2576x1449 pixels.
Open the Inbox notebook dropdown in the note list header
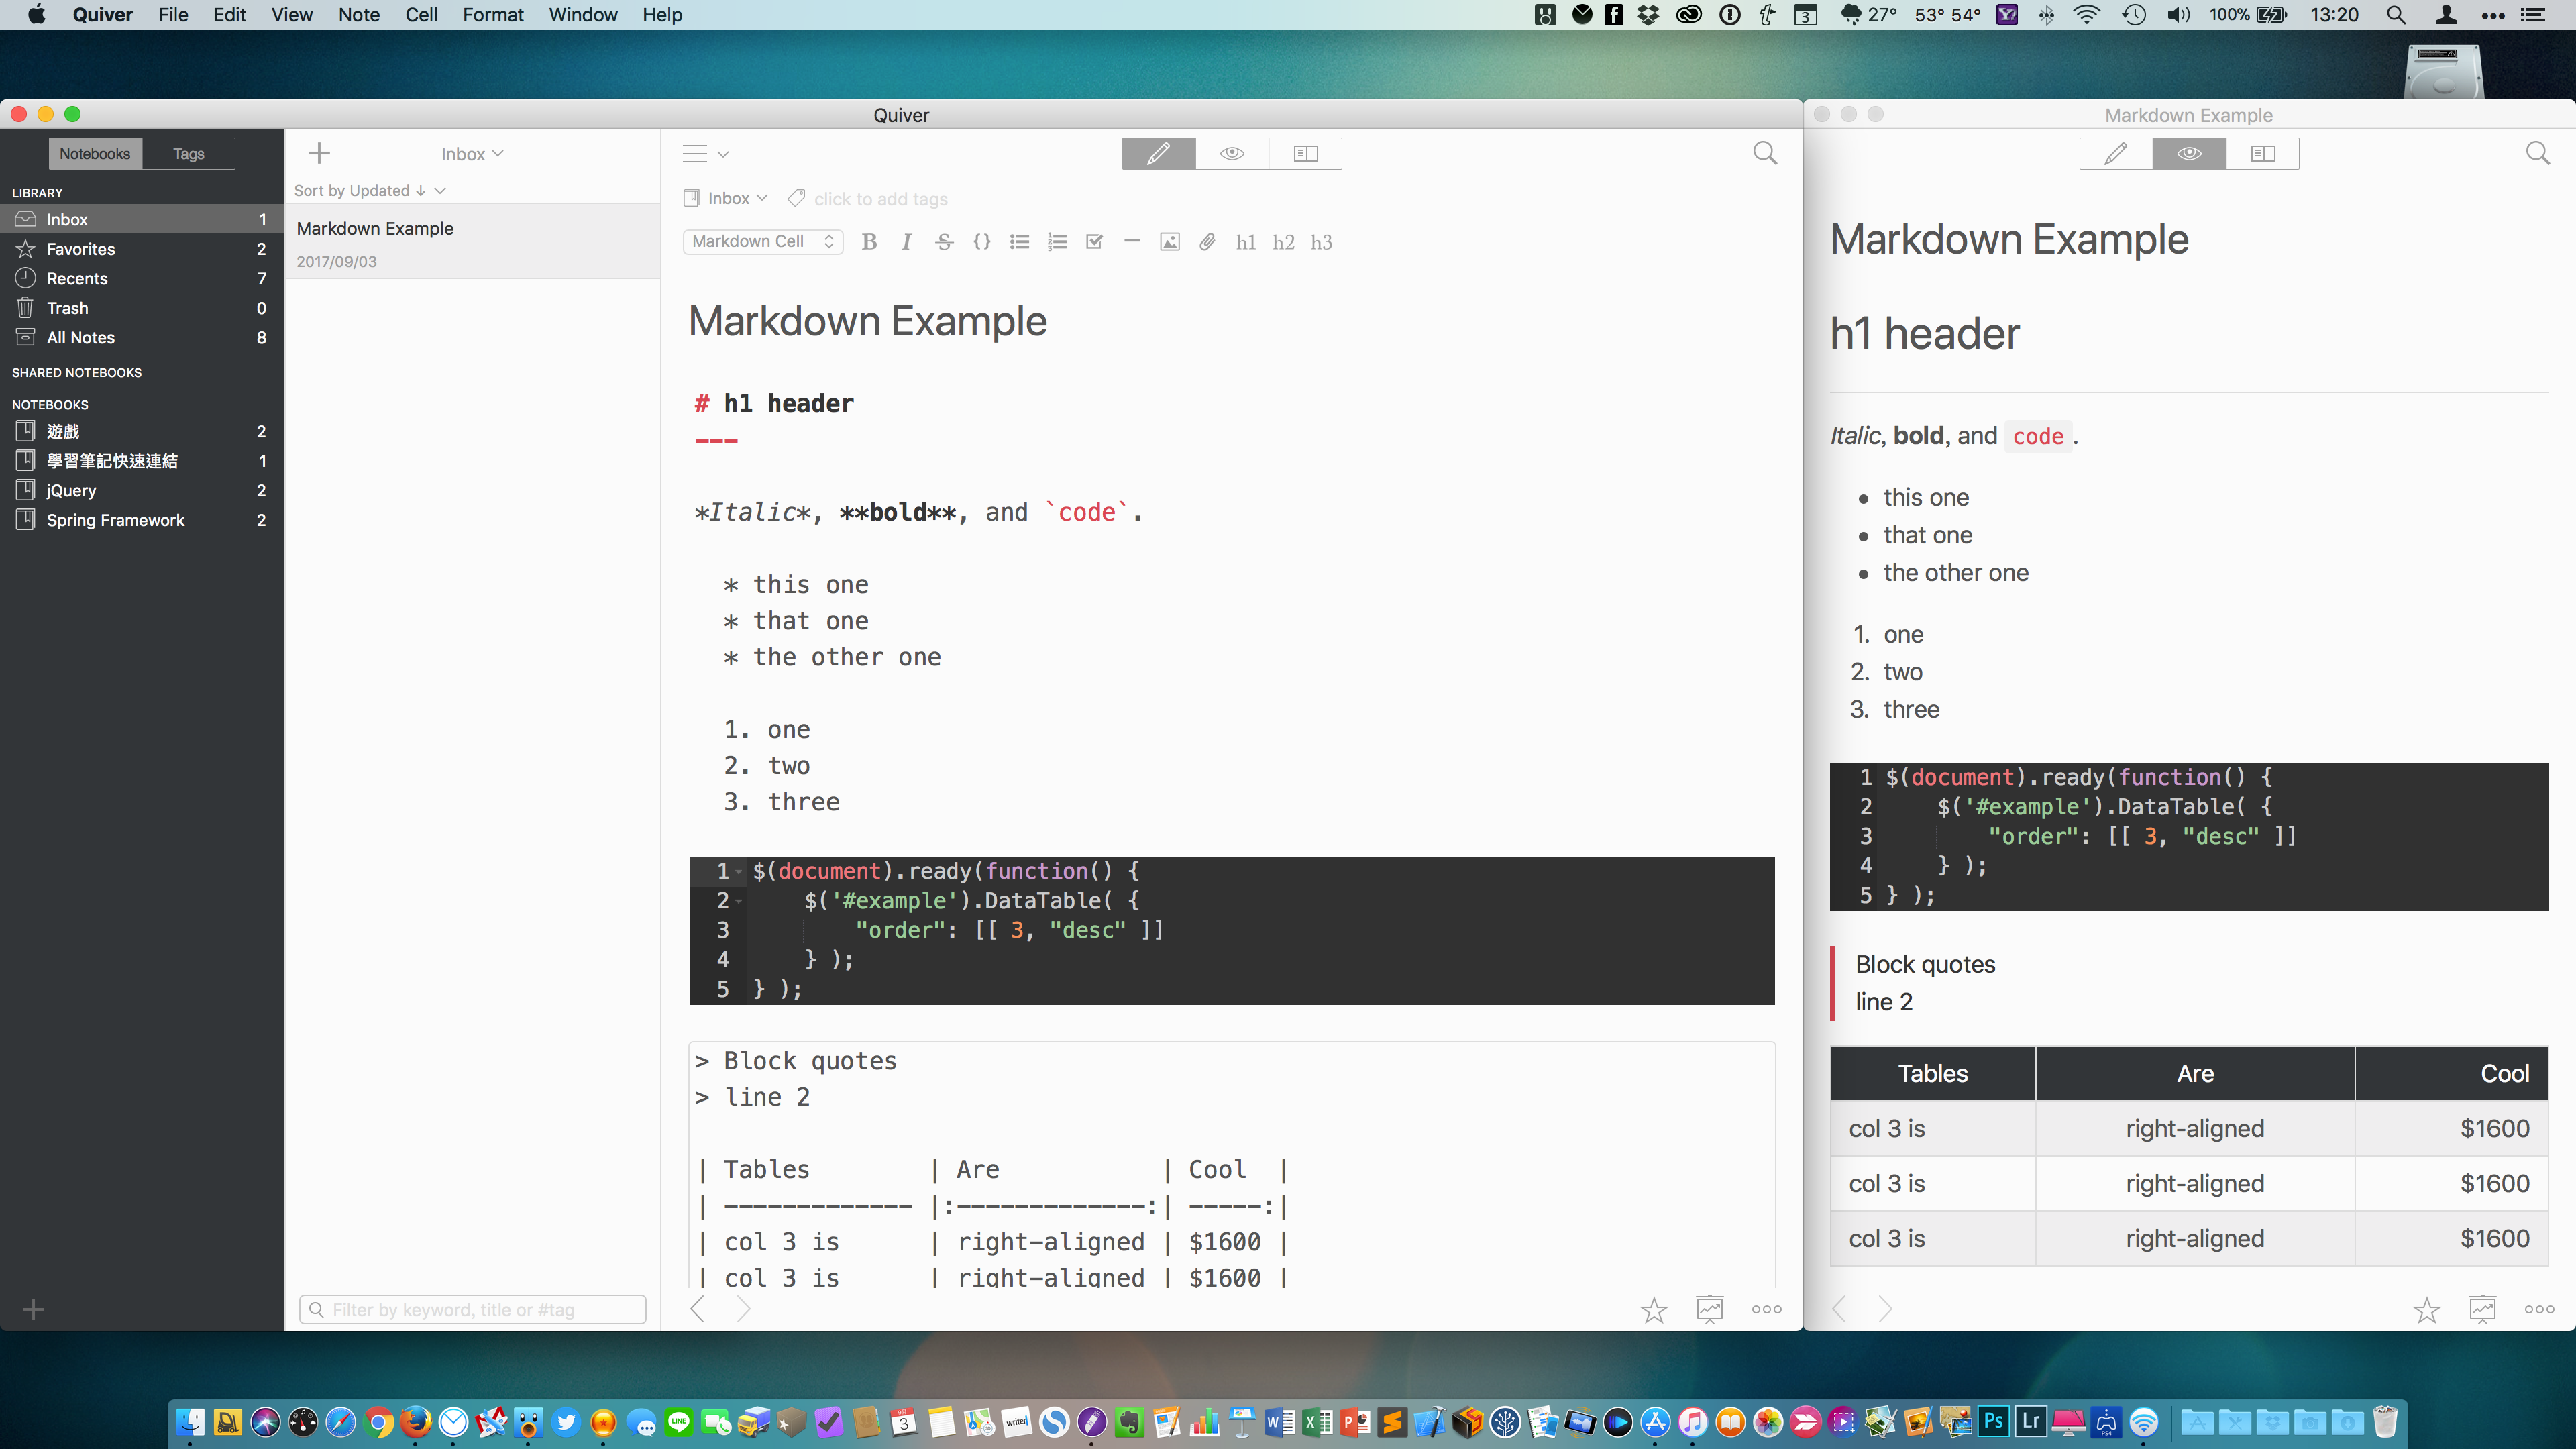(472, 154)
